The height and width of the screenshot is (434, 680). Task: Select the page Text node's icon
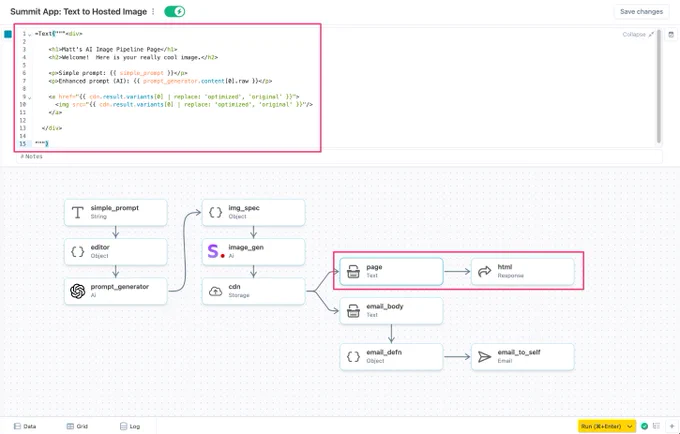click(353, 272)
